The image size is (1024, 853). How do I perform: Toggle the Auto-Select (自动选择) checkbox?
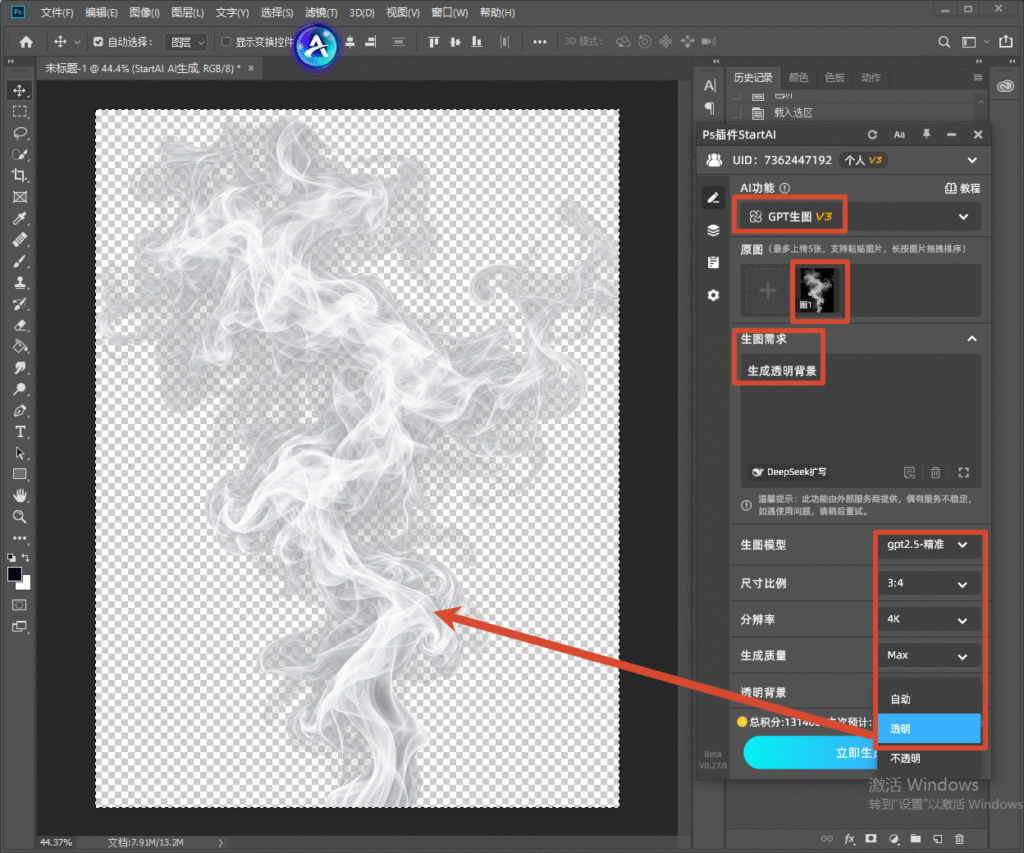98,42
